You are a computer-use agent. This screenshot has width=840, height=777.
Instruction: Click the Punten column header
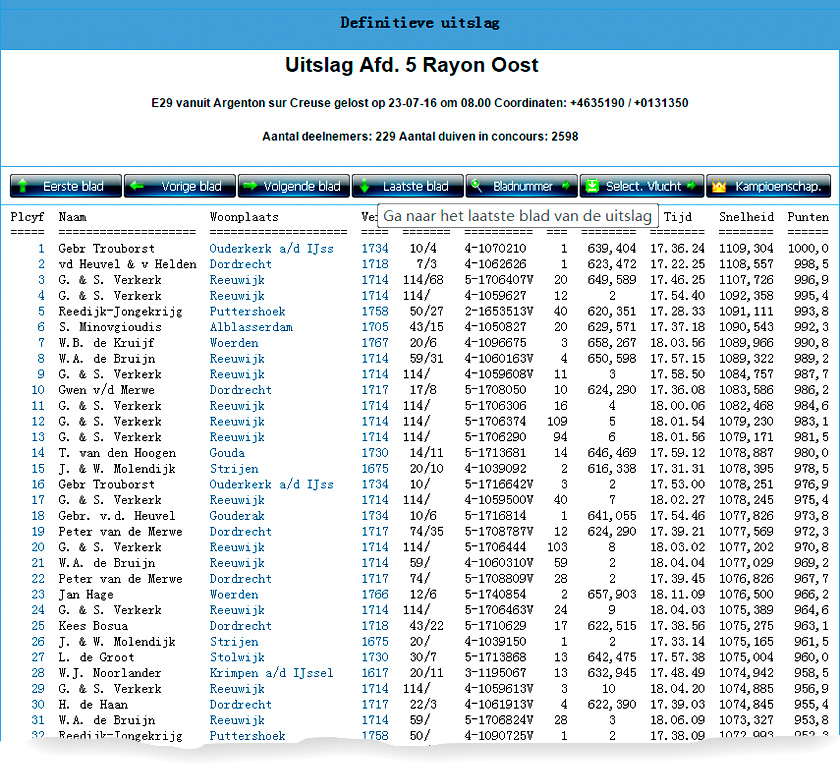click(808, 217)
